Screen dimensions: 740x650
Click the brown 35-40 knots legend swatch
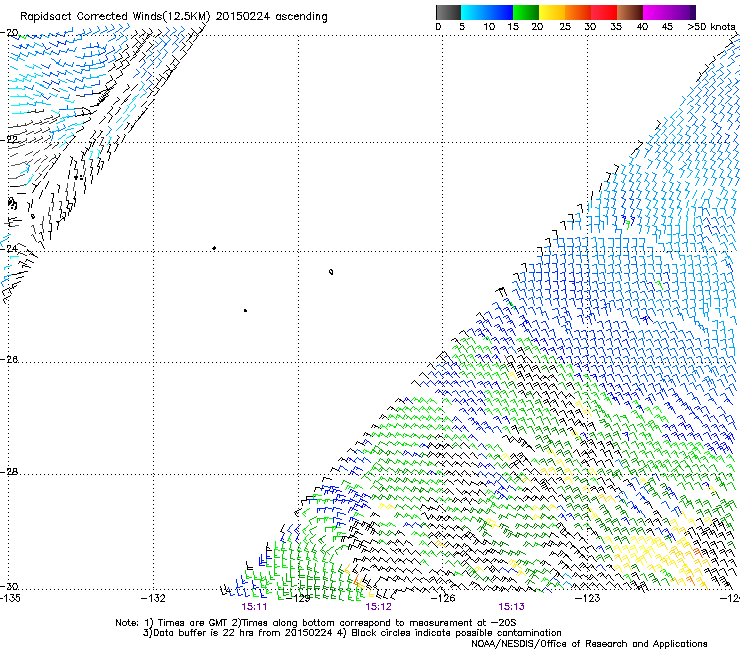click(x=630, y=12)
